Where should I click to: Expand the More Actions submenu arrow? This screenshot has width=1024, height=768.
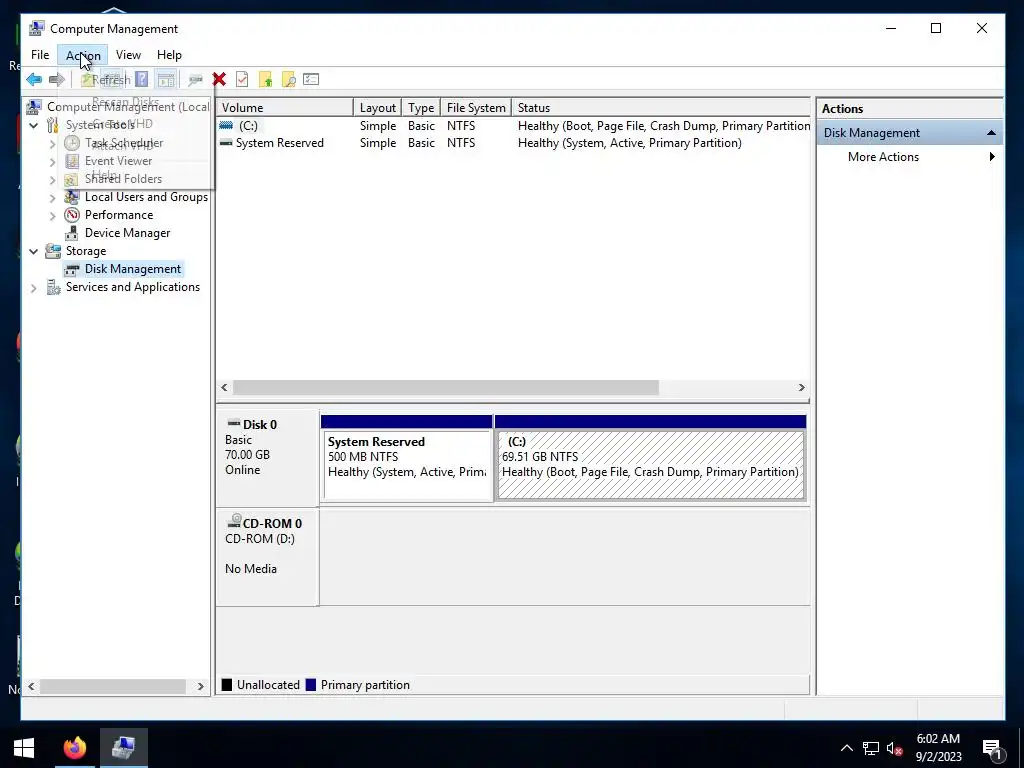(x=992, y=157)
